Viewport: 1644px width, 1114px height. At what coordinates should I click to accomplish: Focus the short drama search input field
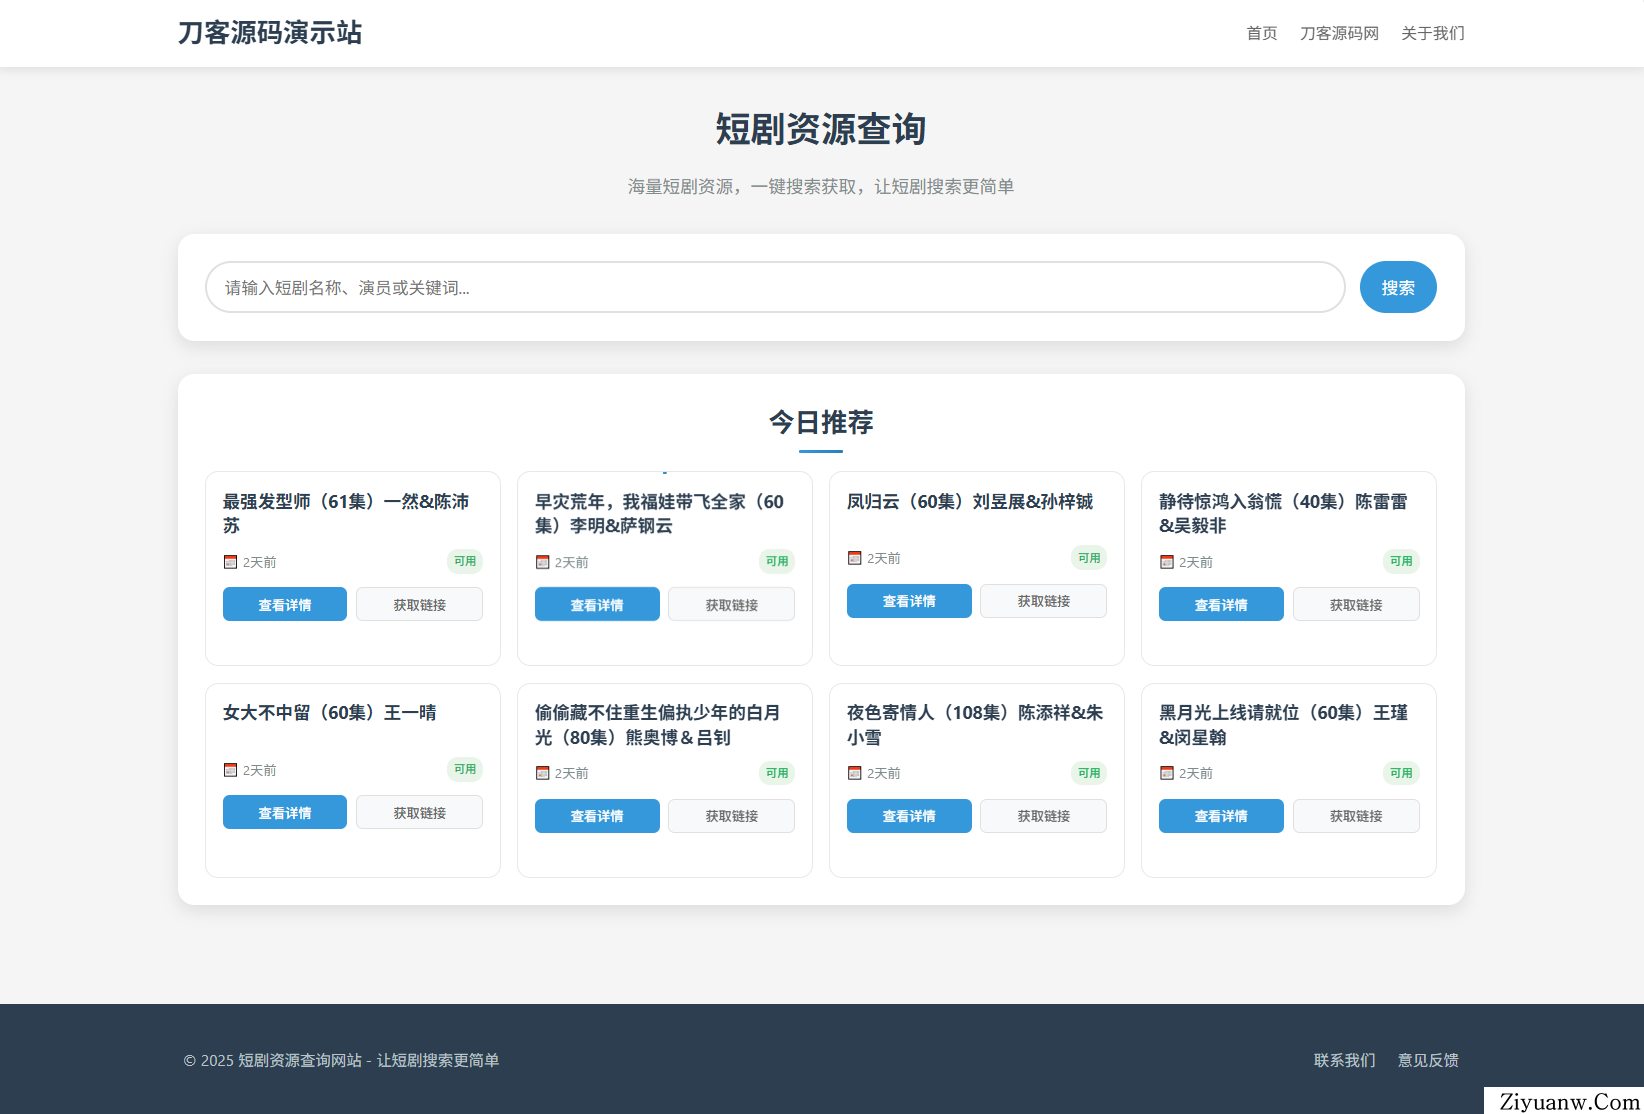(x=775, y=287)
